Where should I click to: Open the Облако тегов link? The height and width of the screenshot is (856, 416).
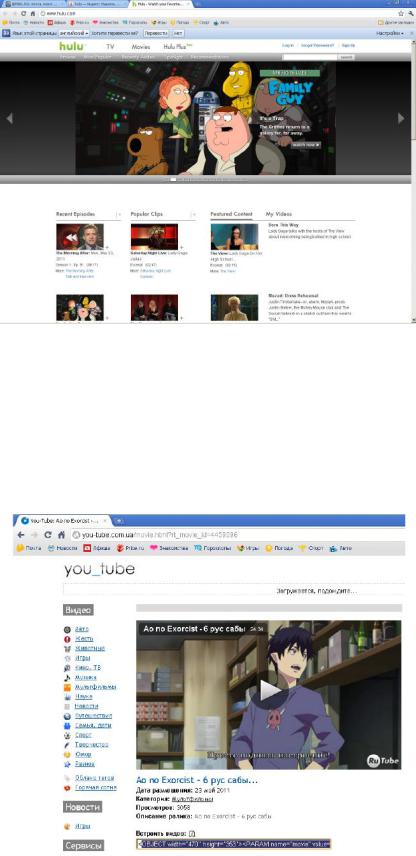pos(94,778)
